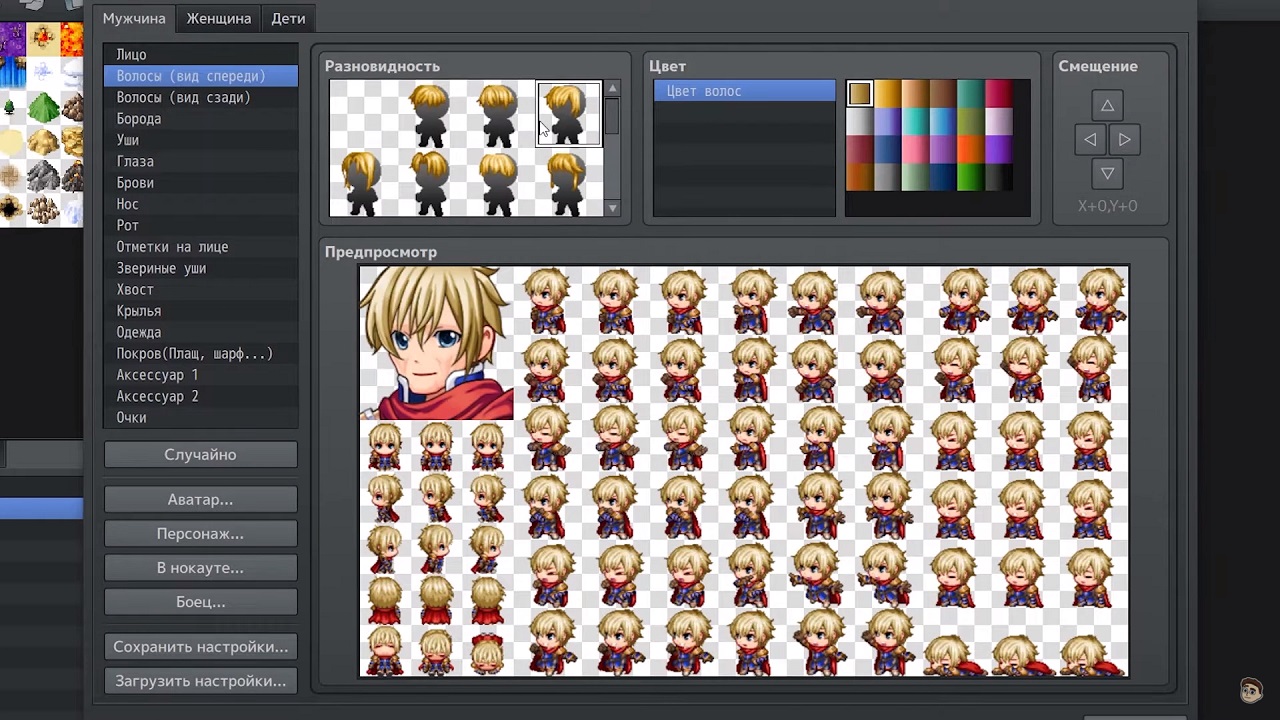The width and height of the screenshot is (1280, 720).
Task: Pick the crimson red color swatch
Action: point(998,94)
